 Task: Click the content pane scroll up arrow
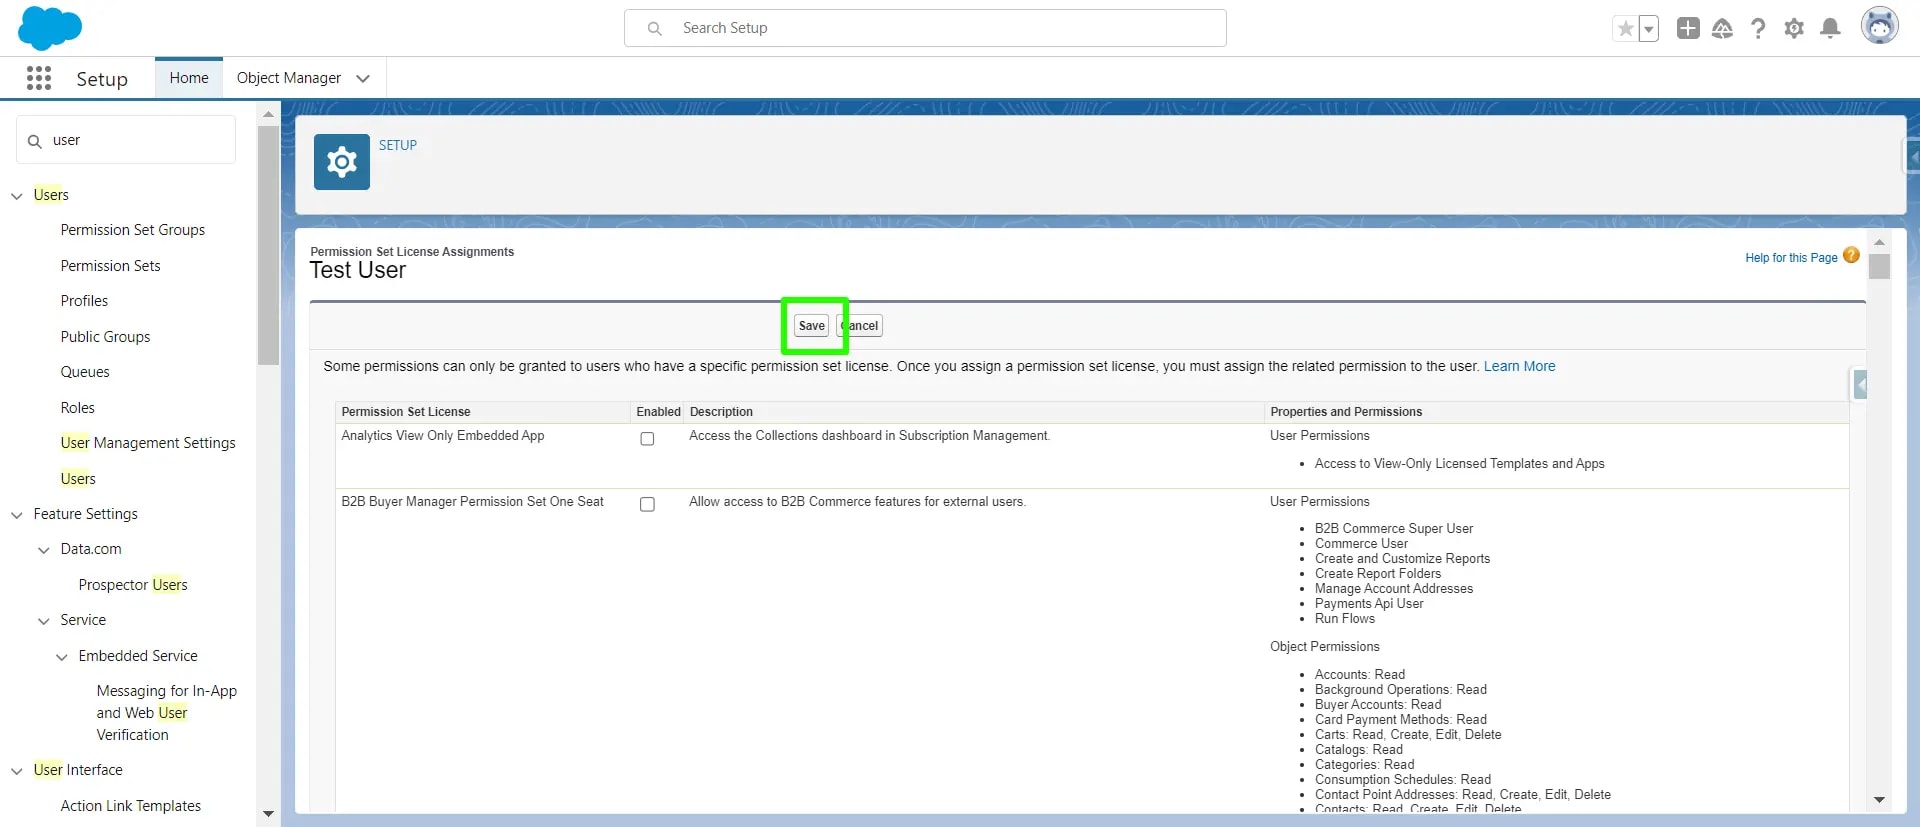1879,242
